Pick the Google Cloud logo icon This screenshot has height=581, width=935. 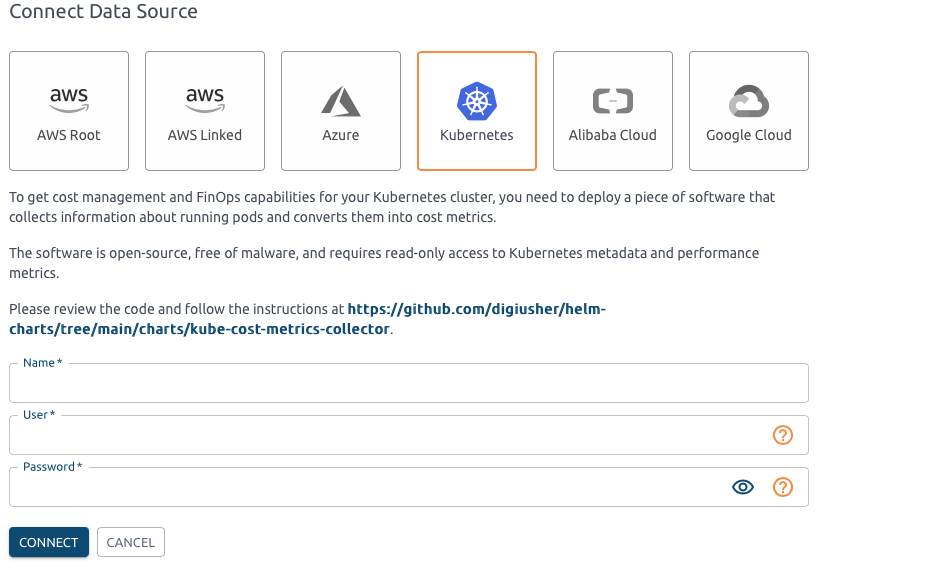[x=749, y=101]
